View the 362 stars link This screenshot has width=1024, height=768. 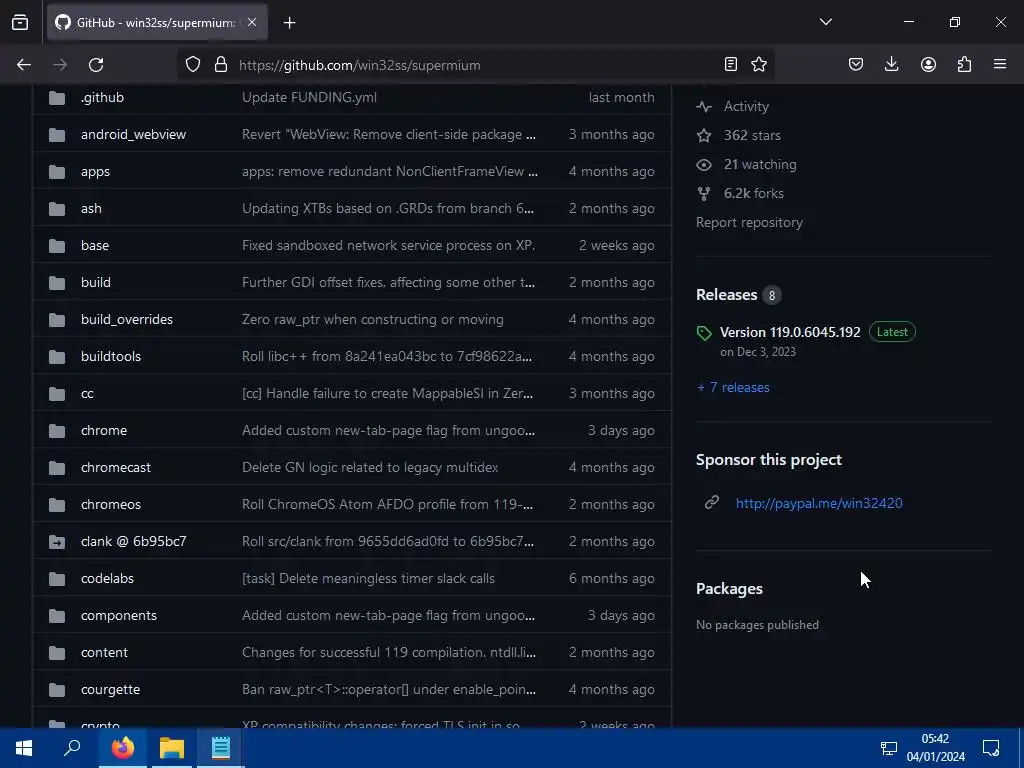(x=752, y=135)
